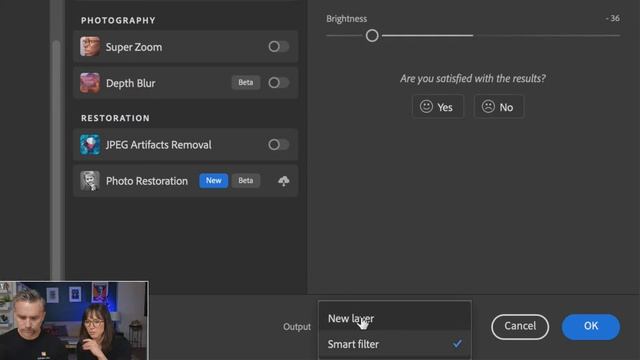The image size is (640, 360).
Task: Select the Photo Restoration filter label
Action: [147, 181]
